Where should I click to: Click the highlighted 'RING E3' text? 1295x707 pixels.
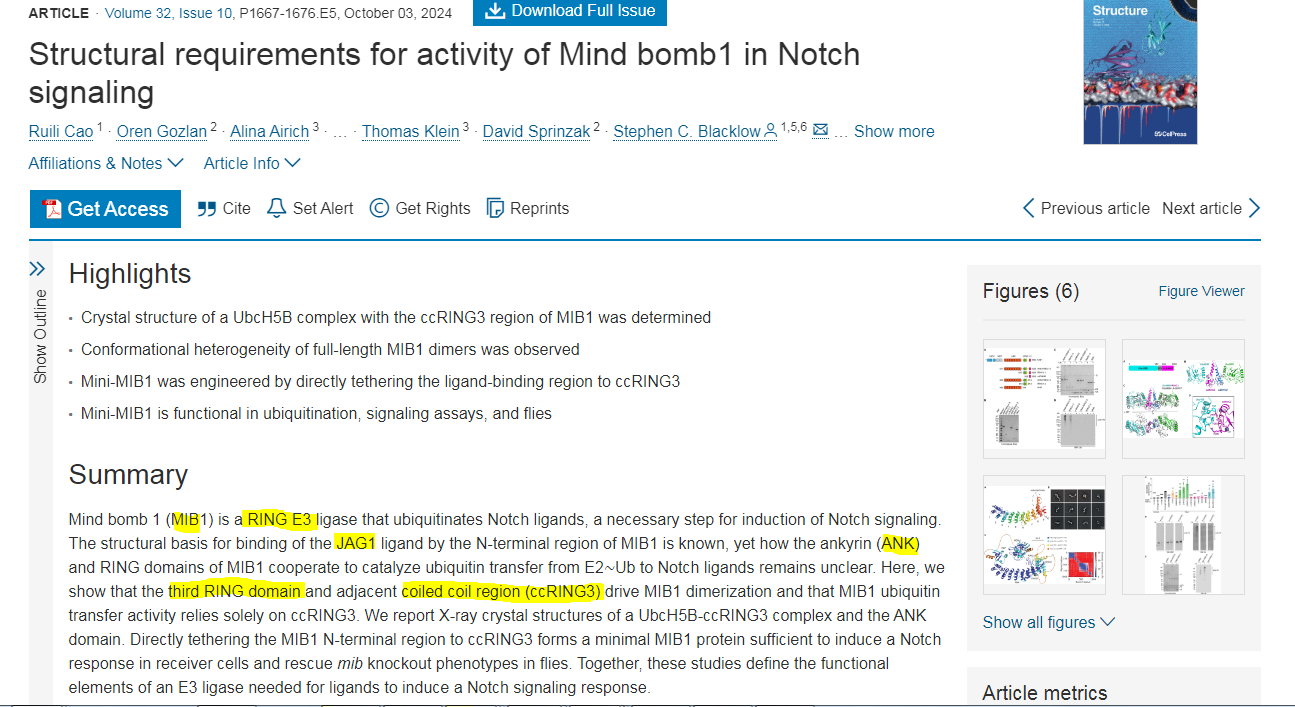pyautogui.click(x=279, y=519)
